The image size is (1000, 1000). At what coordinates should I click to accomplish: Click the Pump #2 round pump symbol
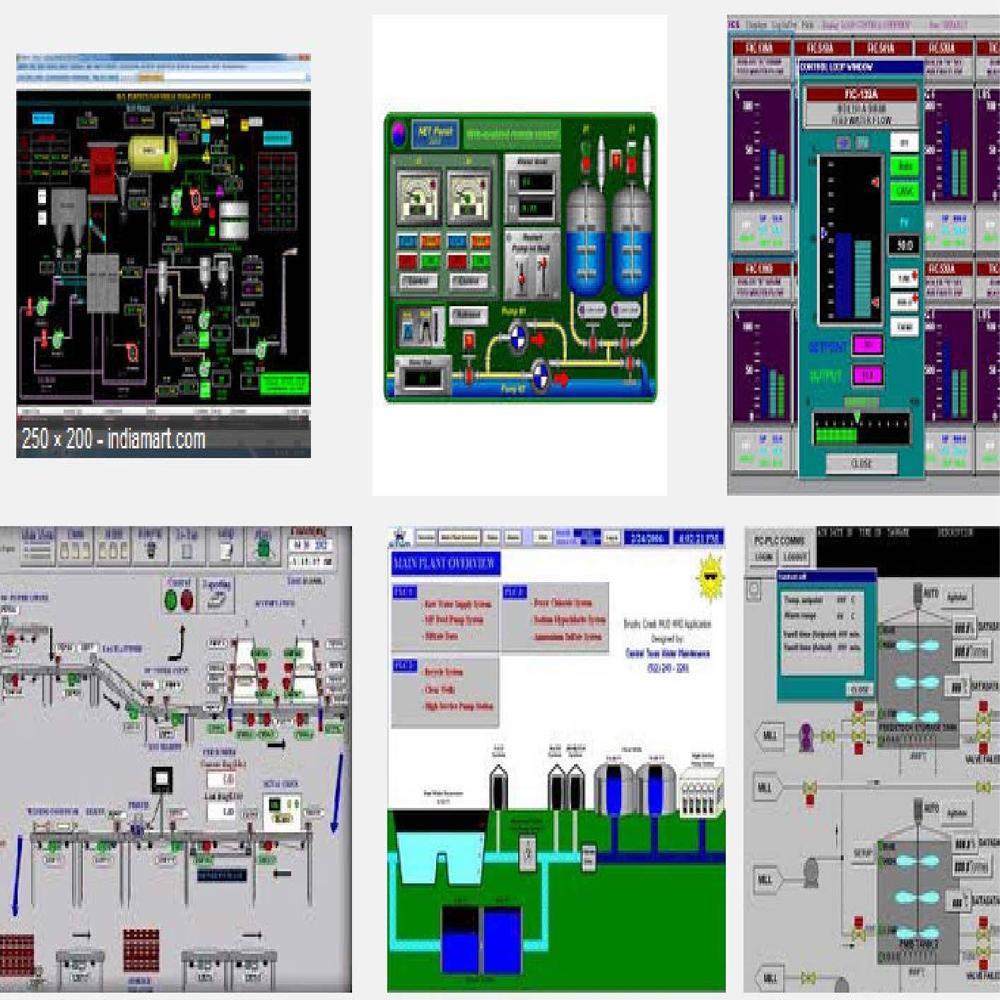pos(541,373)
